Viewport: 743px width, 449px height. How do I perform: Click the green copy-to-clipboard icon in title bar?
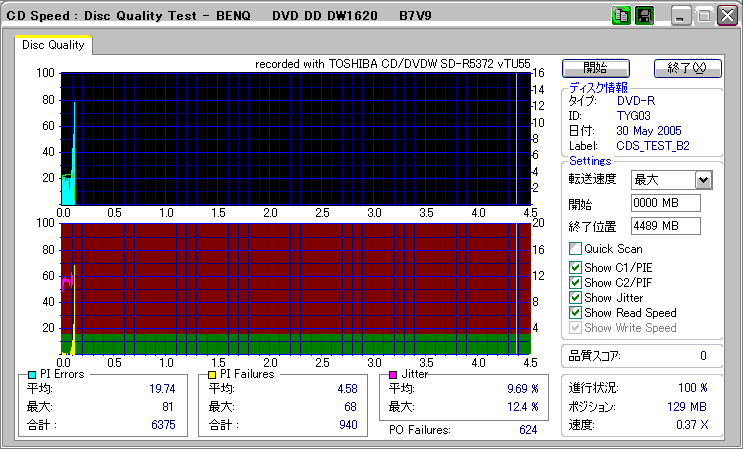pos(621,16)
